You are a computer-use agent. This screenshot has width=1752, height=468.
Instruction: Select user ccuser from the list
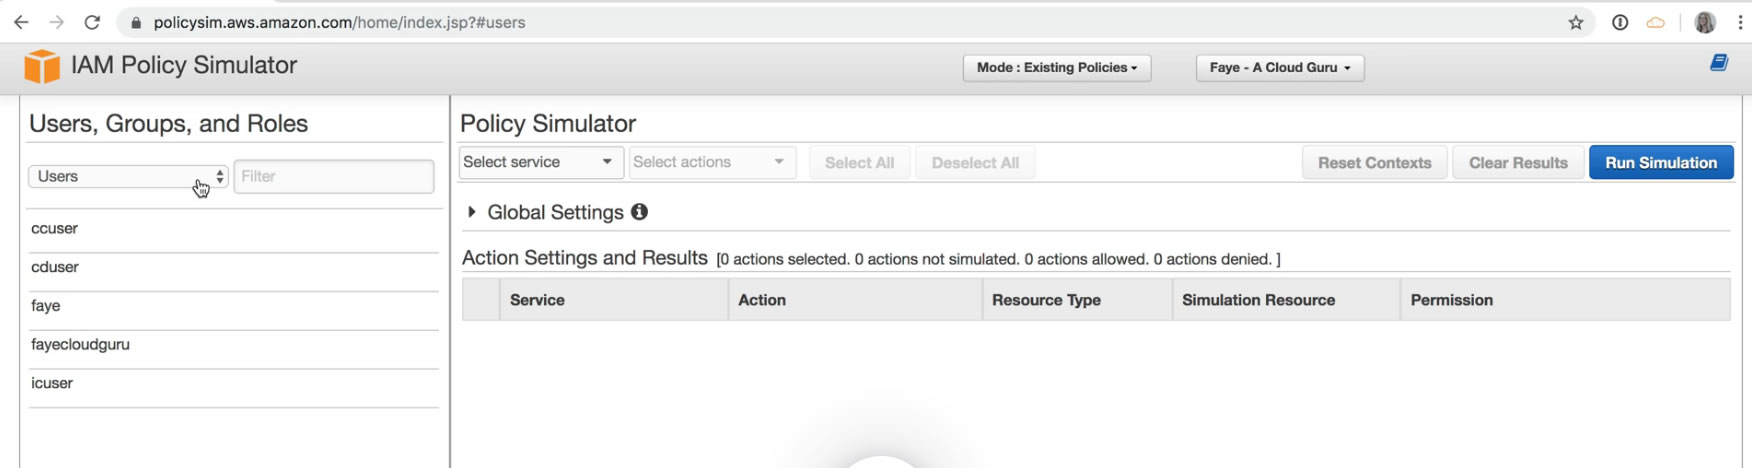55,228
